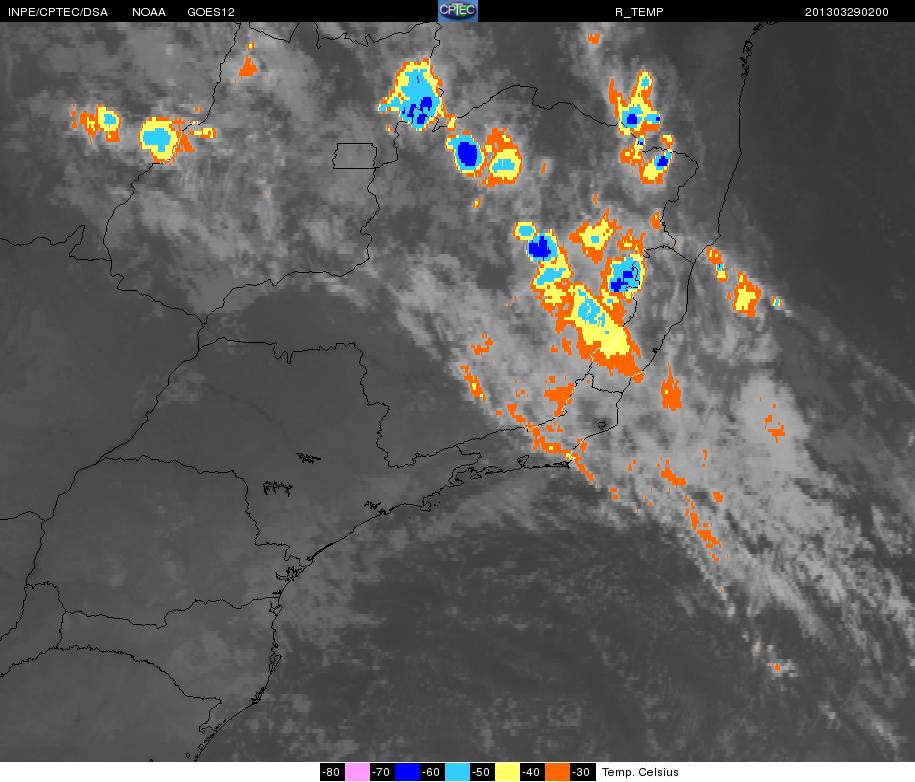Screen dimensions: 915x782
Task: Select the -70 legend value
Action: tap(382, 772)
